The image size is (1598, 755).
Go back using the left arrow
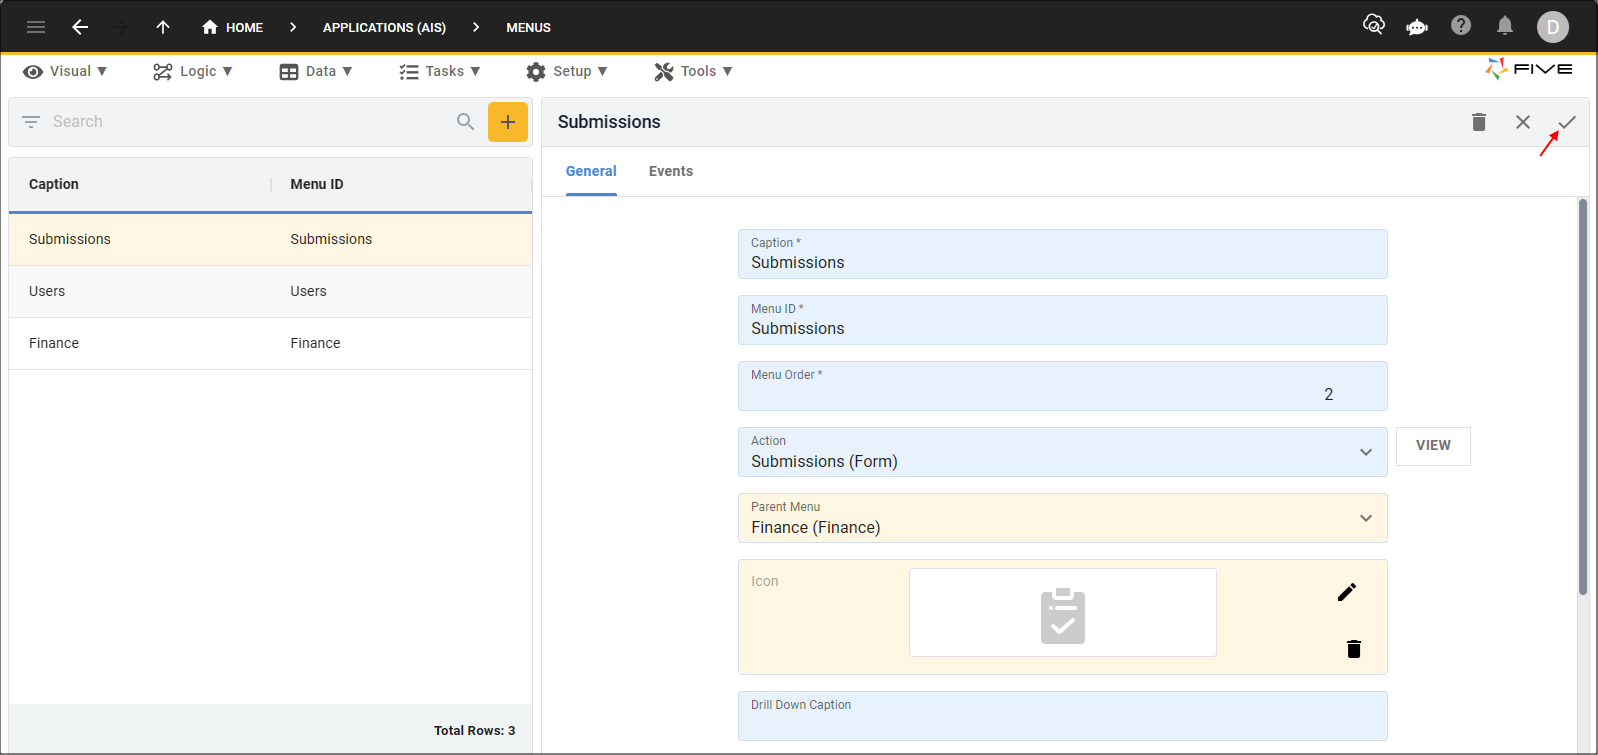point(80,27)
